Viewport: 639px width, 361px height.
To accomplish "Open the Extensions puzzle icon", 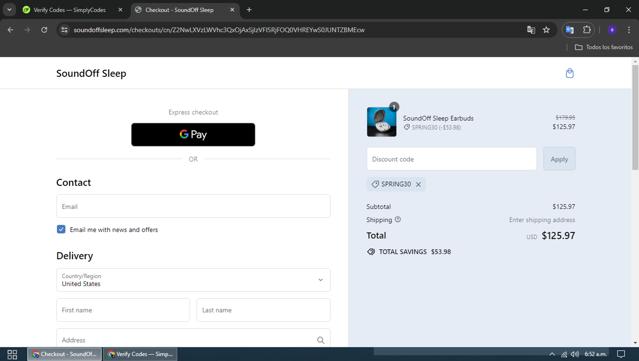I will 586,30.
